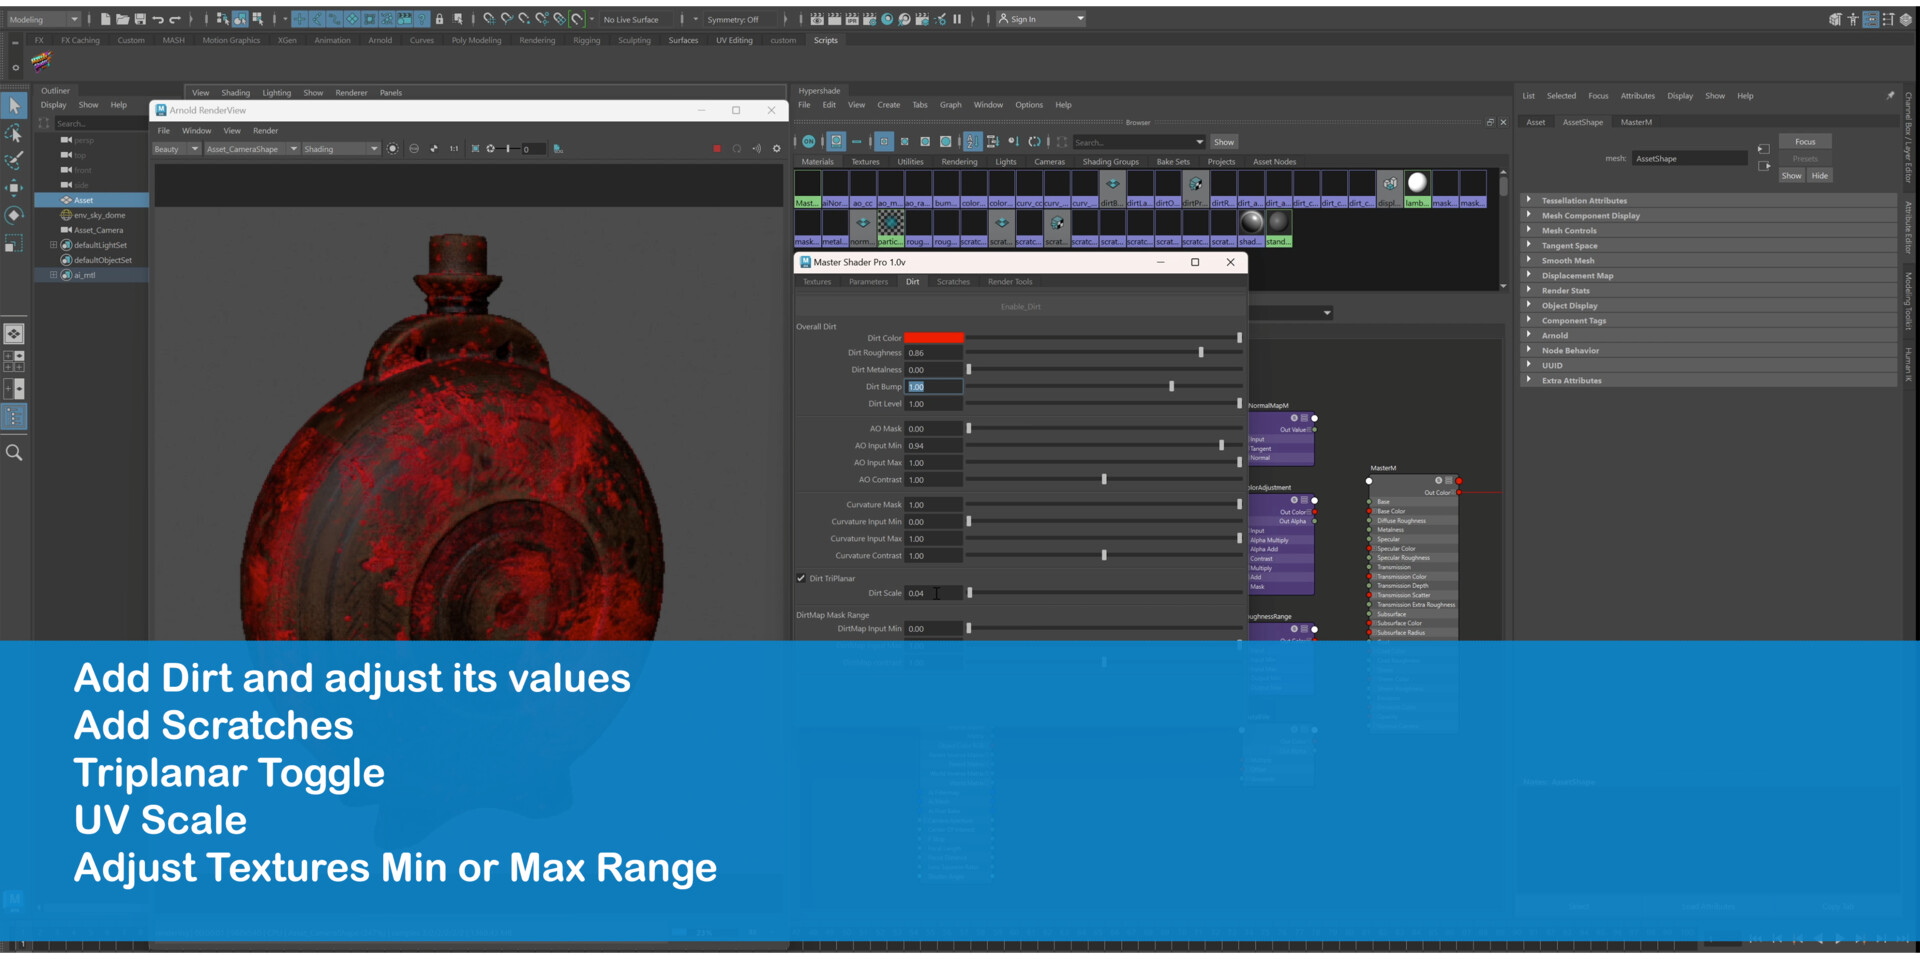
Task: Select the Zoom magnifier at toolbar bottom
Action: pos(14,452)
